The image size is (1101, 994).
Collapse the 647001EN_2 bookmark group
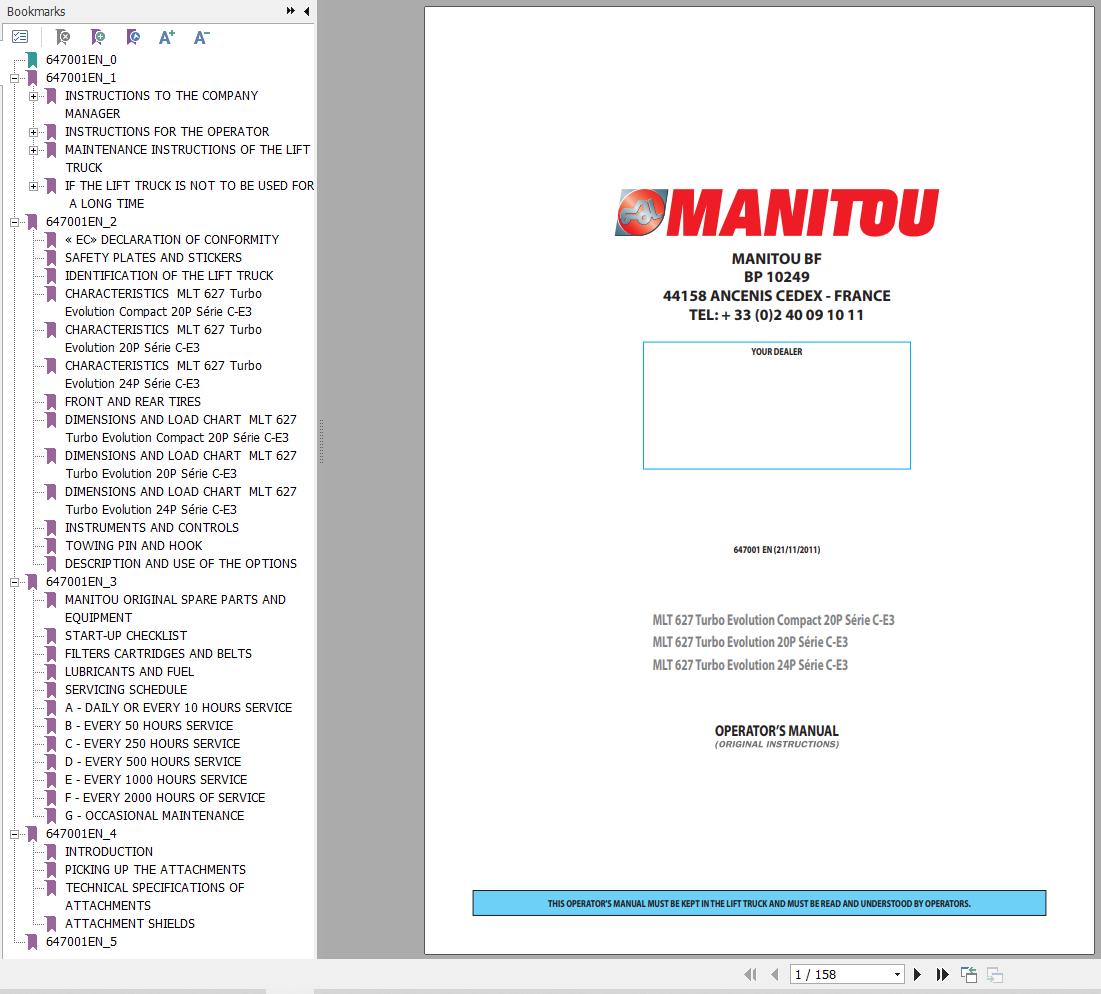12,221
